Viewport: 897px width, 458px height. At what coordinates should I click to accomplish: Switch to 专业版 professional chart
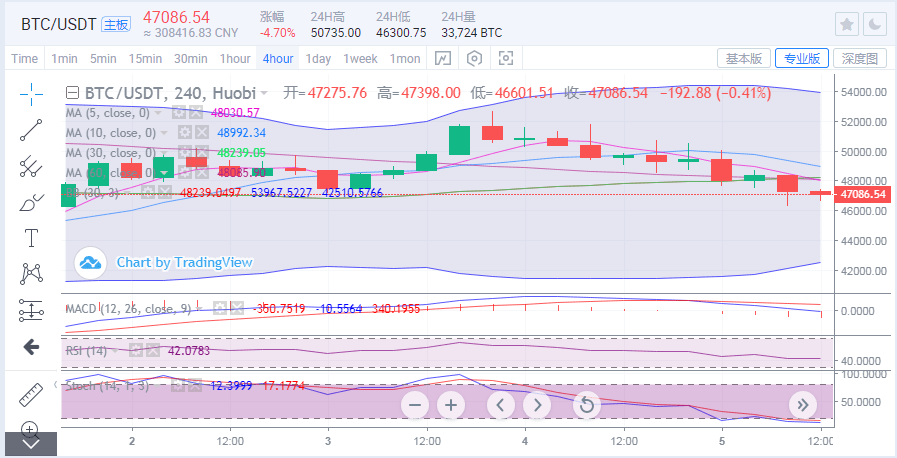801,58
